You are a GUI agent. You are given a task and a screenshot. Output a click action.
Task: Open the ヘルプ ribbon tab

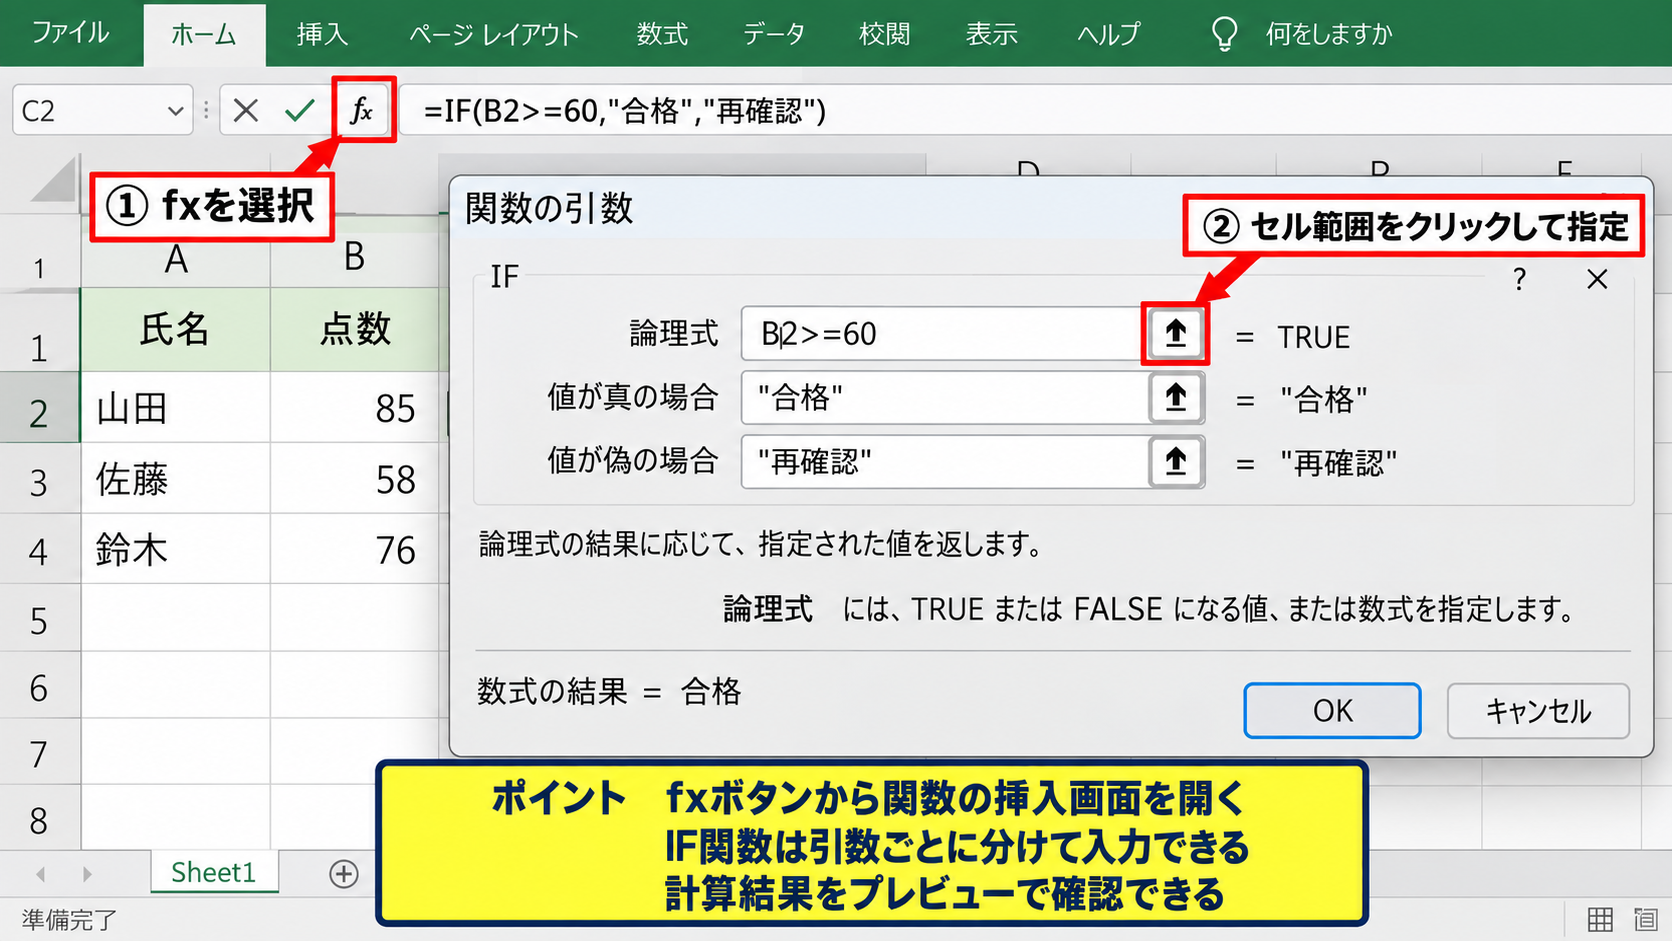coord(1108,34)
